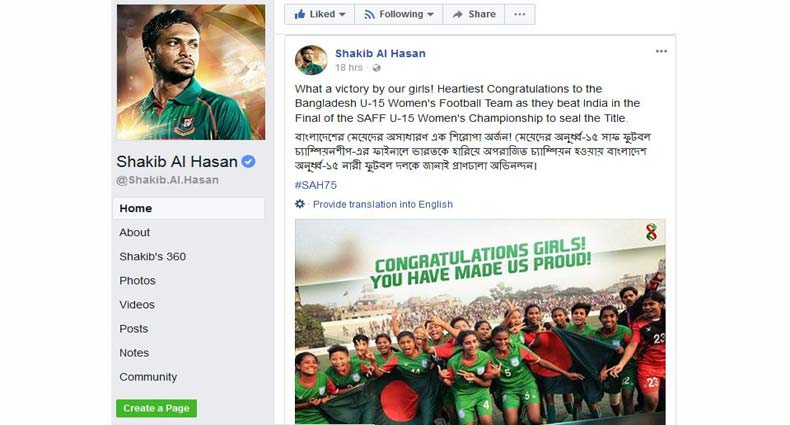Viewport: 790px width, 425px height.
Task: Open the Congratulations Girls post image
Action: pyautogui.click(x=480, y=320)
